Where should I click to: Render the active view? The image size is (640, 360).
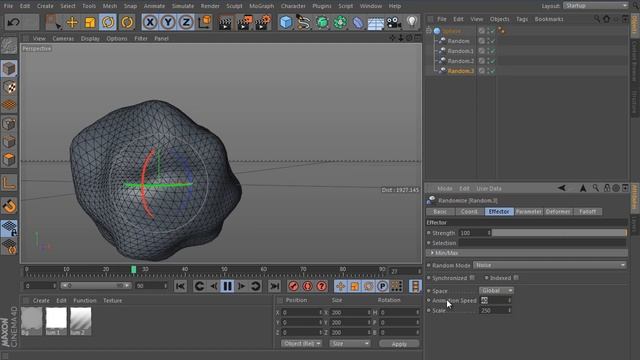[x=224, y=22]
